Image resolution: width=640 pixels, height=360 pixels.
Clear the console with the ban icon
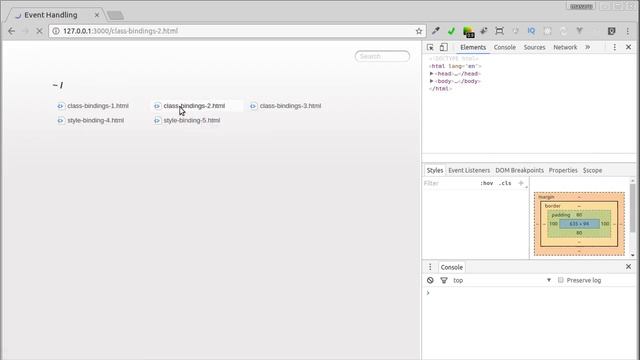coord(430,280)
